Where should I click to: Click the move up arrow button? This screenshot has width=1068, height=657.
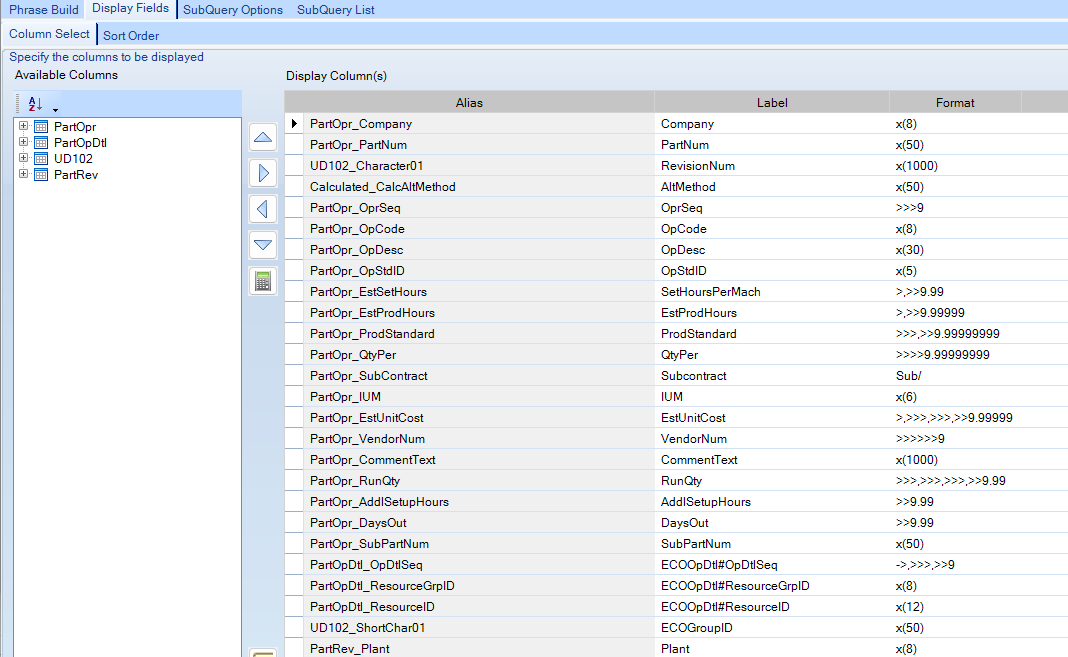coord(263,138)
